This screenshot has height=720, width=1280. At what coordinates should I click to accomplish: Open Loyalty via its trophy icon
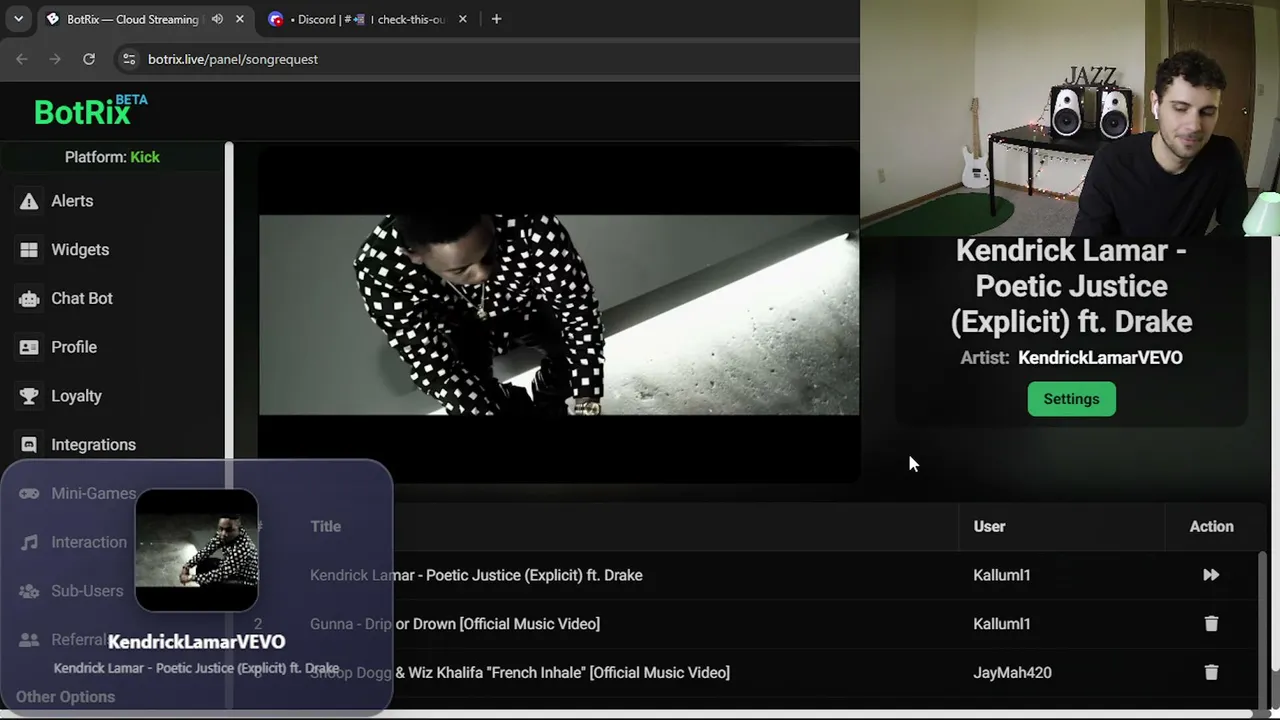click(29, 396)
